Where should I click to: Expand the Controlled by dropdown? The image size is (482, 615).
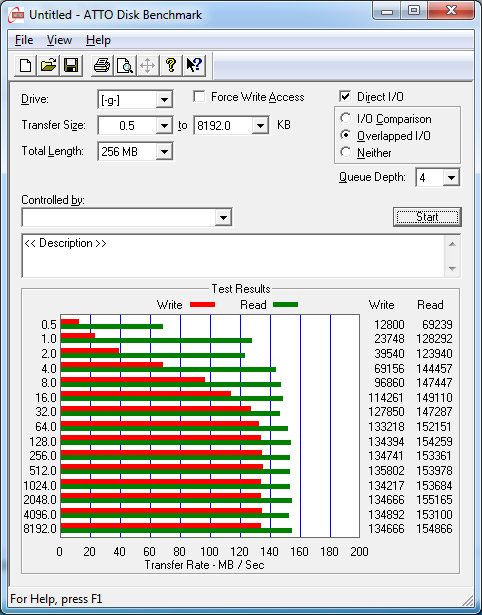click(223, 217)
